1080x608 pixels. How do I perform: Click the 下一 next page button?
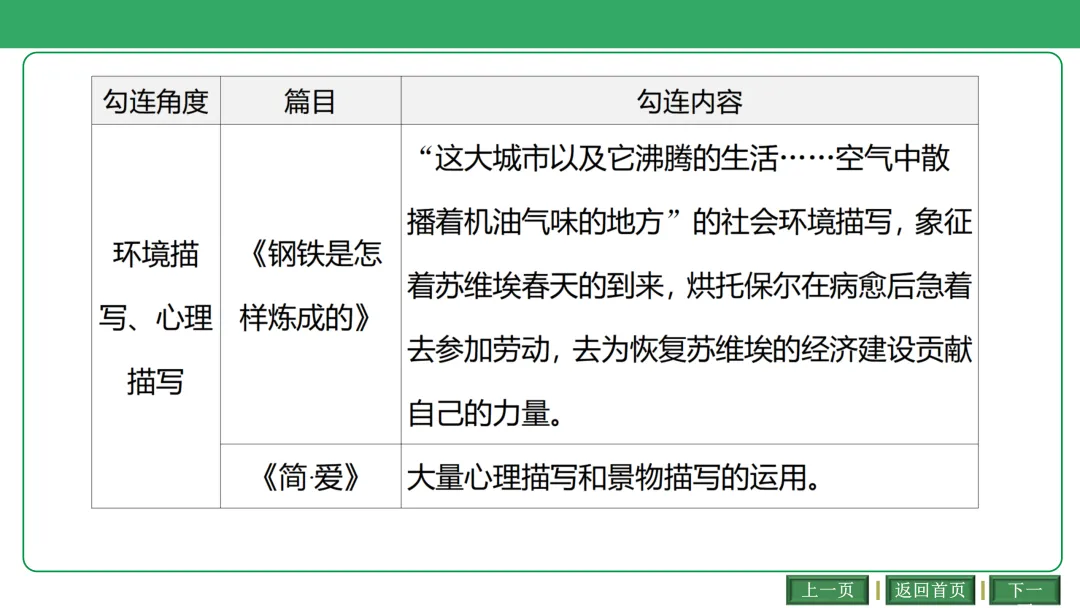point(1025,590)
